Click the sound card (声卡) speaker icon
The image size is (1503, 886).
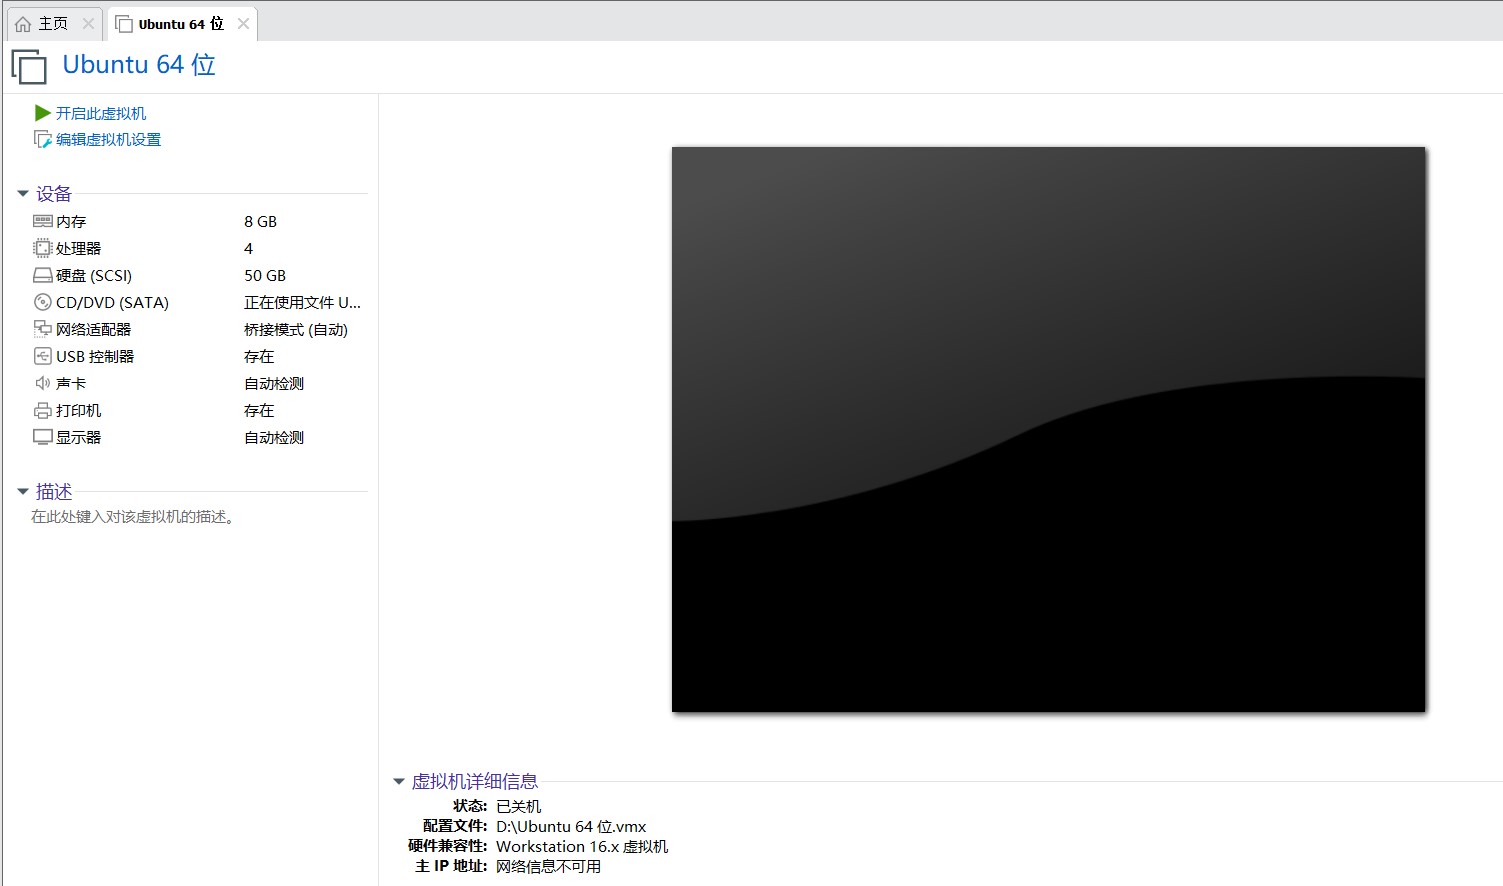click(x=42, y=383)
